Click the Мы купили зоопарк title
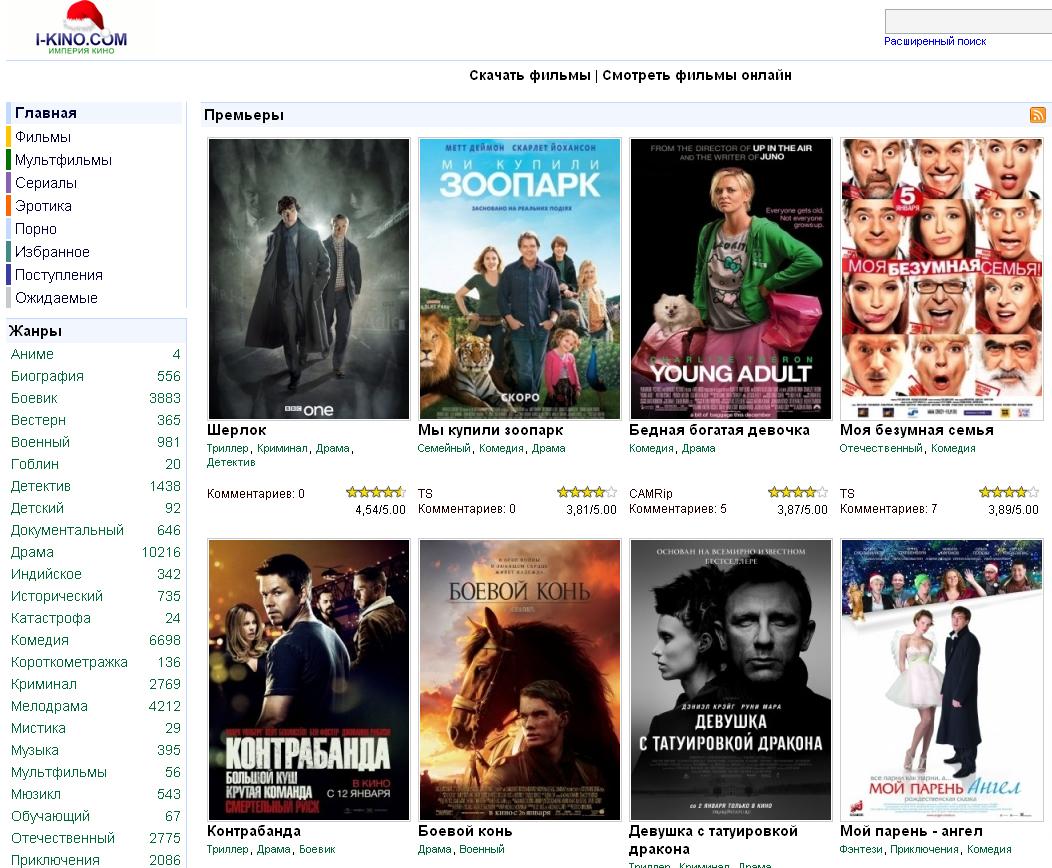The height and width of the screenshot is (868, 1052). click(490, 430)
